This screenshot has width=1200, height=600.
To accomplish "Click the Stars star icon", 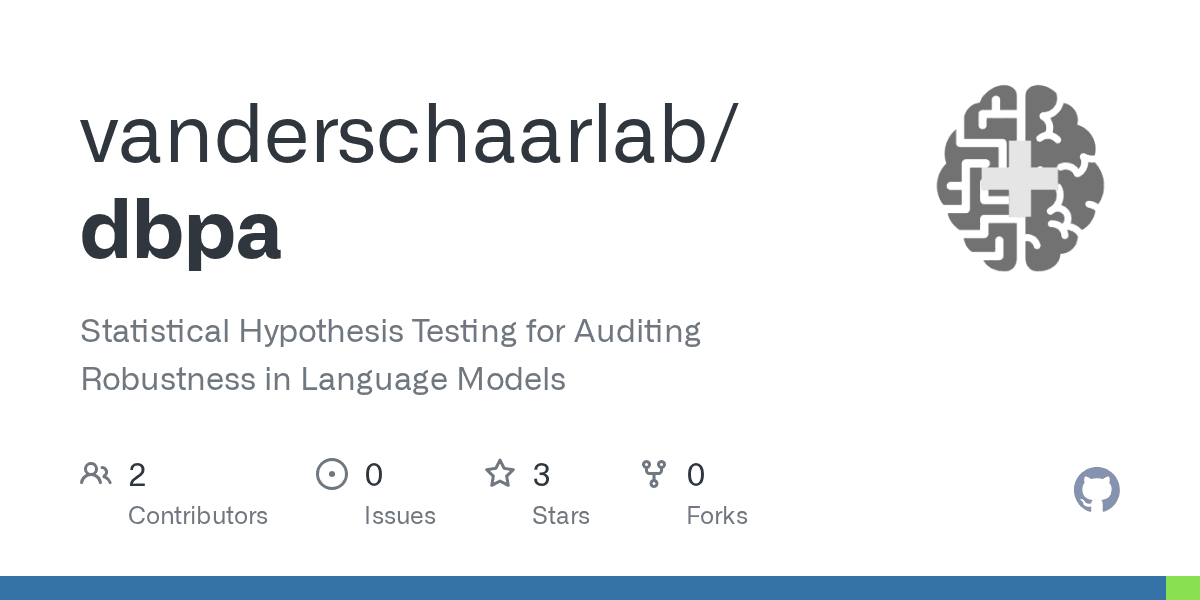I will 500,473.
